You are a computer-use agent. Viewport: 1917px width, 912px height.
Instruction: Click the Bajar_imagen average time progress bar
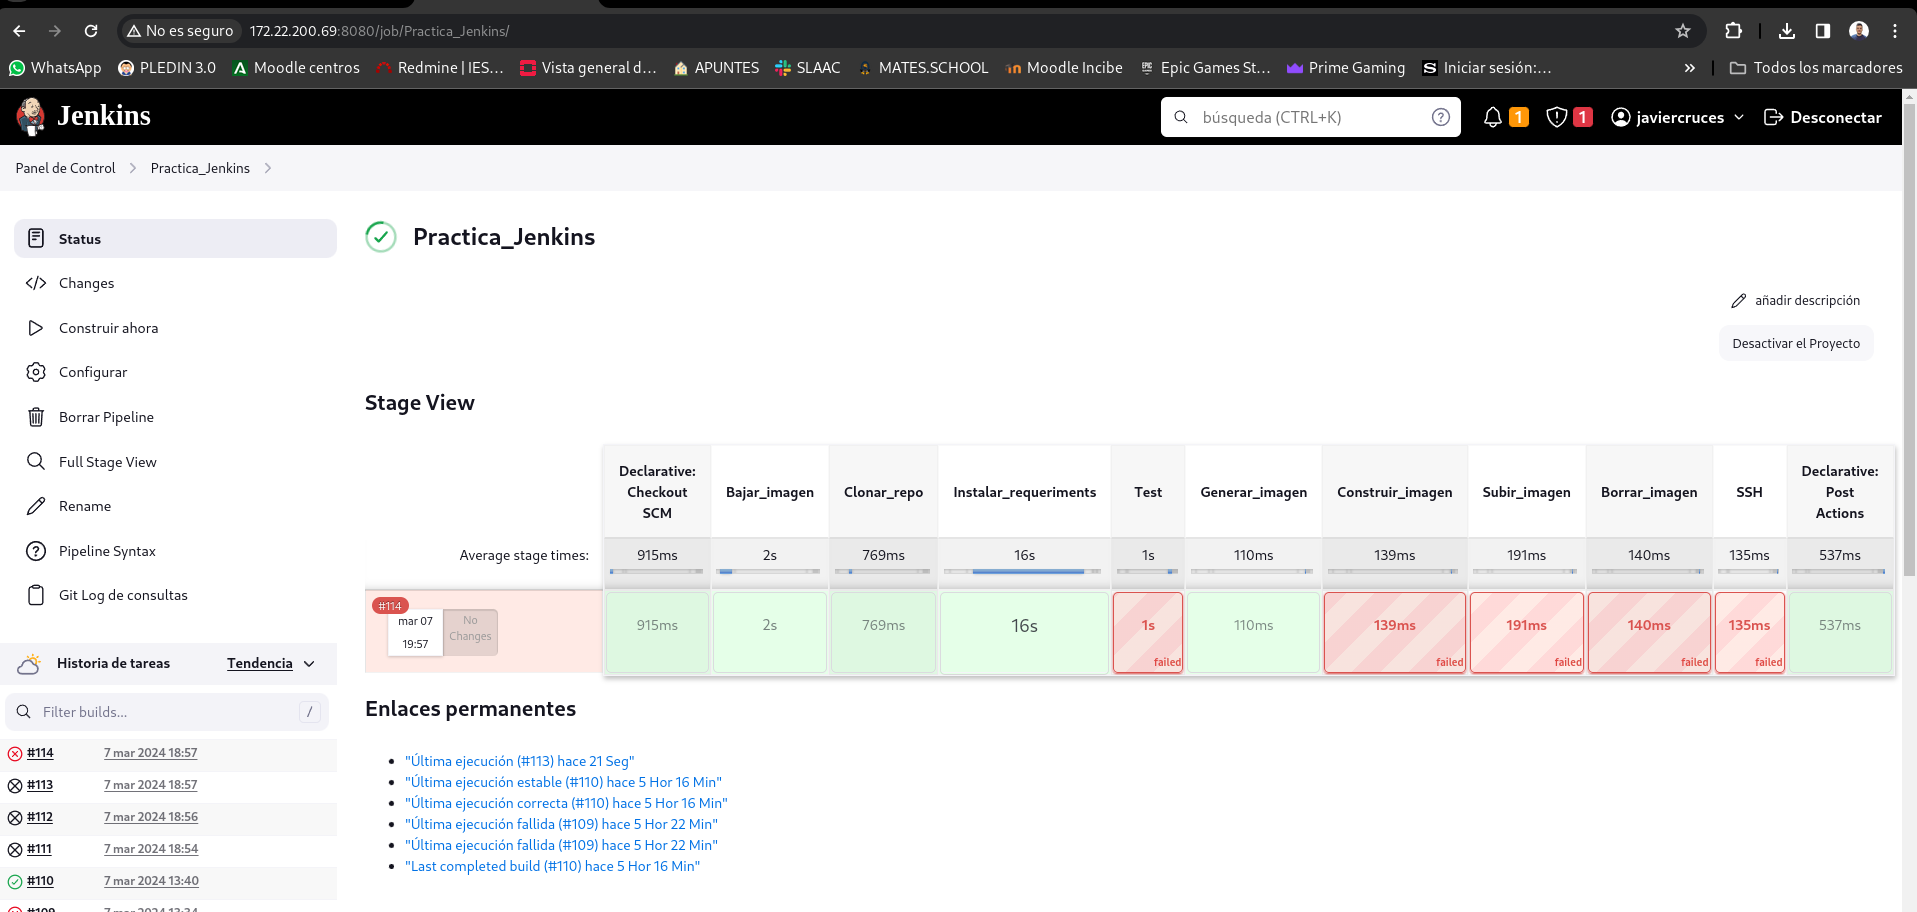point(769,572)
